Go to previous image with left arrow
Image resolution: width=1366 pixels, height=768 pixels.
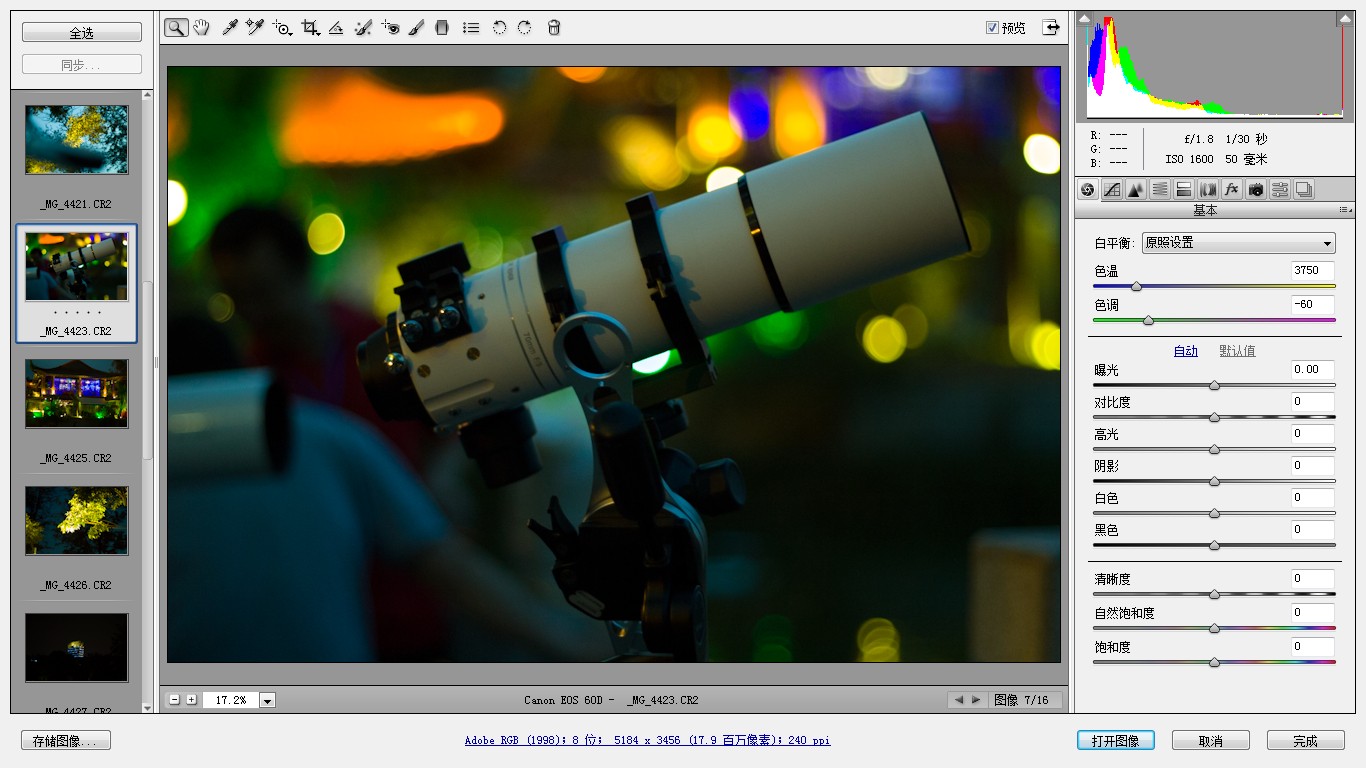click(x=959, y=700)
